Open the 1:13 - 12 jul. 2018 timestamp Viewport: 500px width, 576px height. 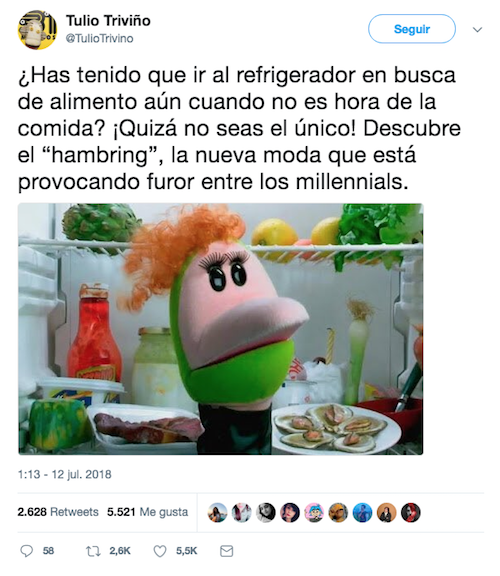[65, 474]
